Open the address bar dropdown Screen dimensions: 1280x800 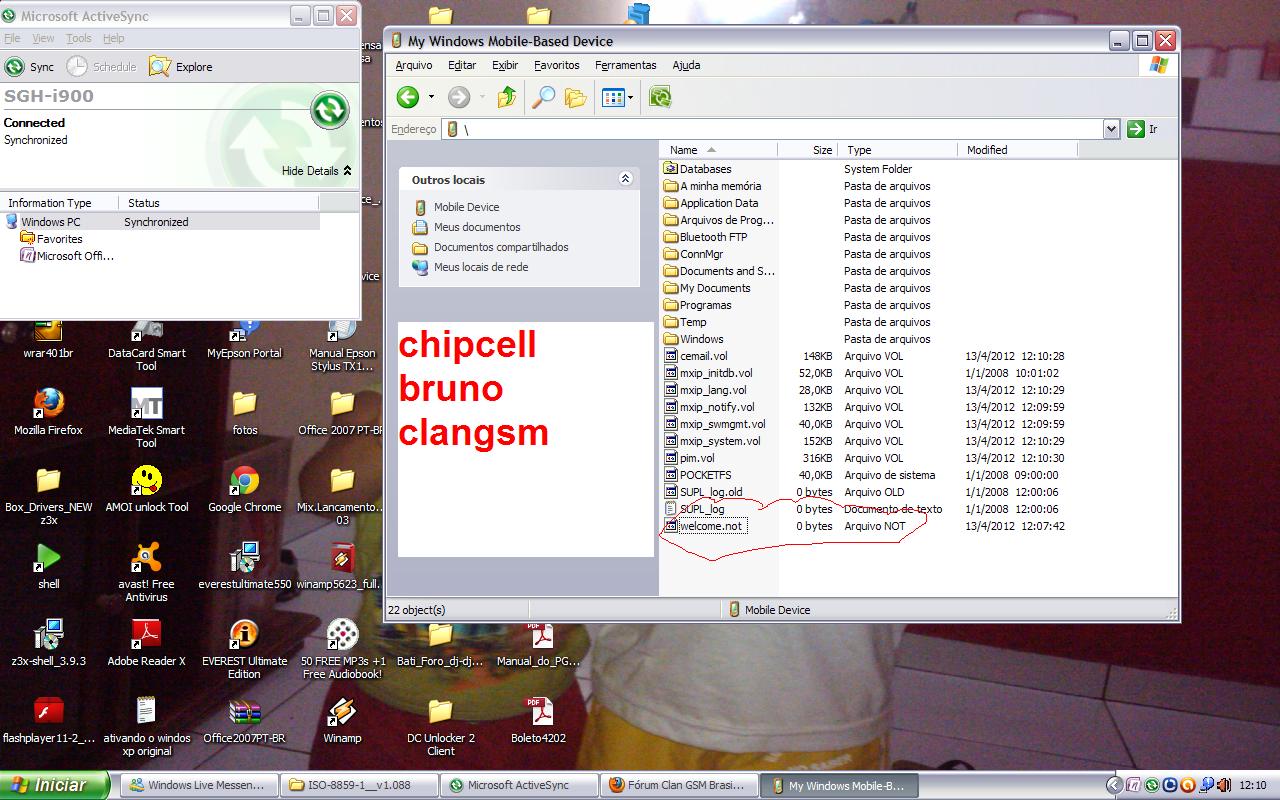[1111, 129]
